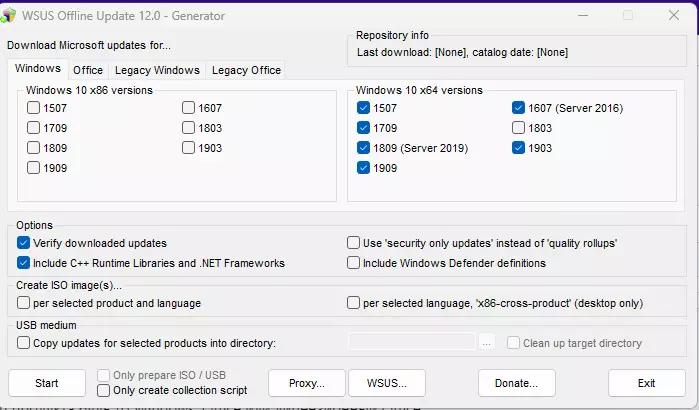Check ISO per selected product and language
Screen dimensions: 699x410
[x=23, y=303]
